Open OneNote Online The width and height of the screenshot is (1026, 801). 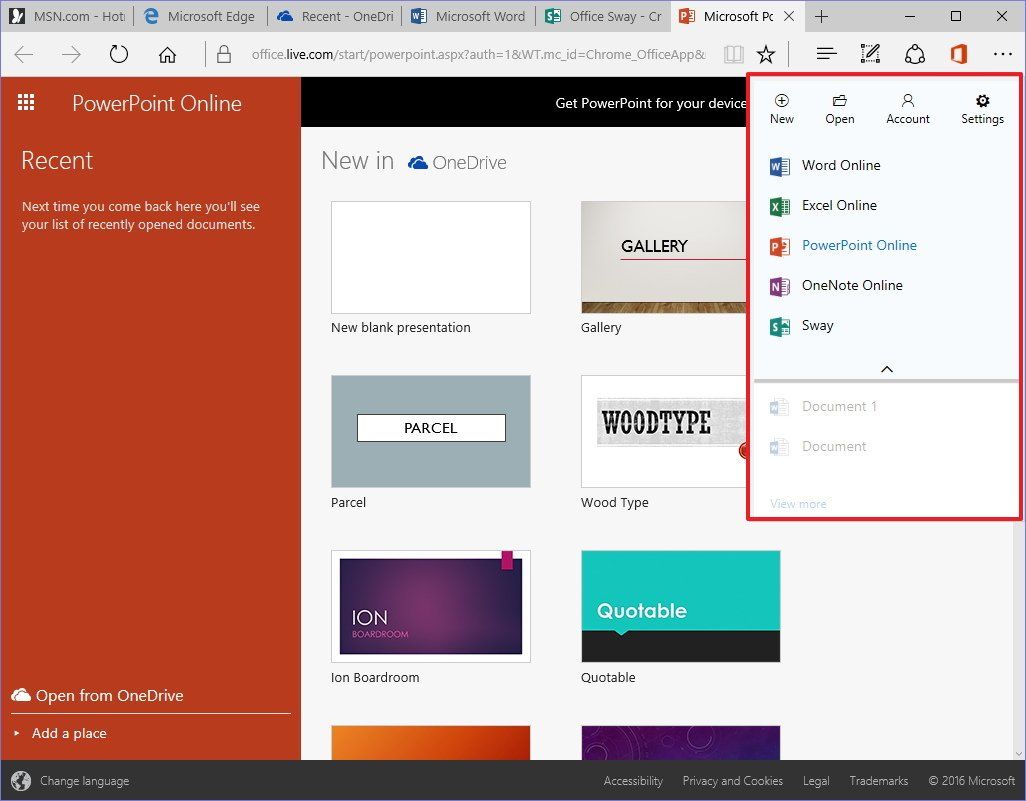tap(851, 285)
